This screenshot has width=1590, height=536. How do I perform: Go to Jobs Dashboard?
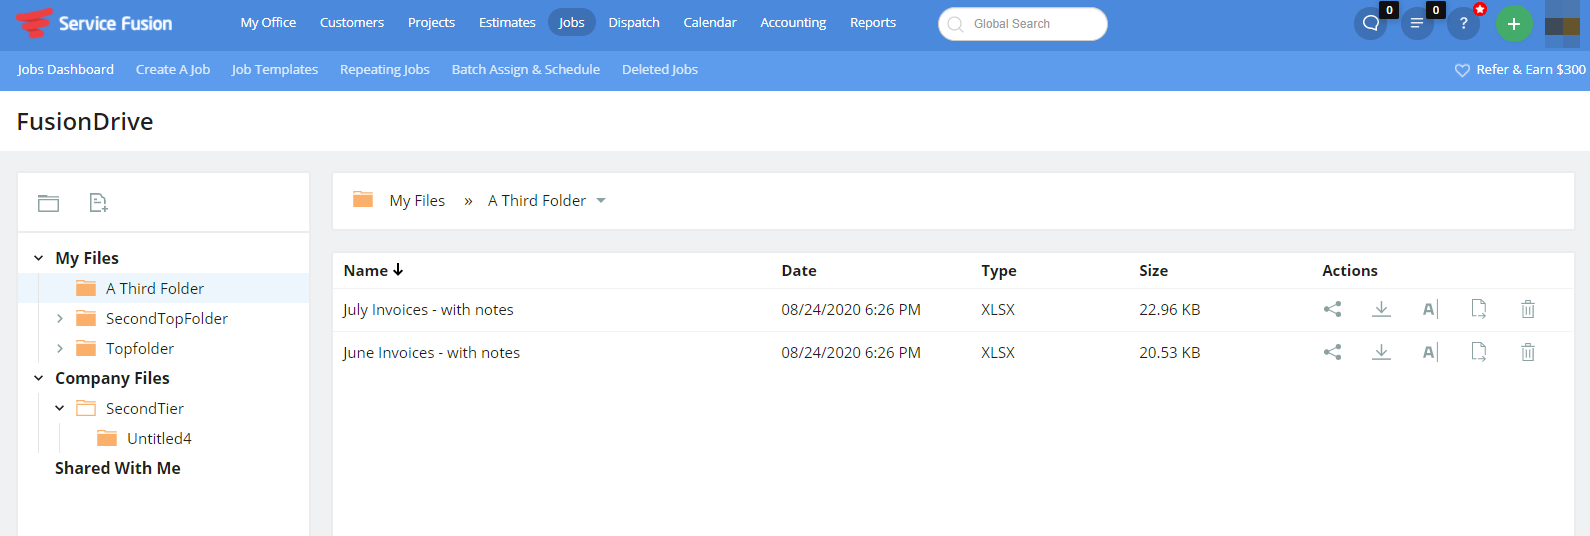click(x=65, y=69)
